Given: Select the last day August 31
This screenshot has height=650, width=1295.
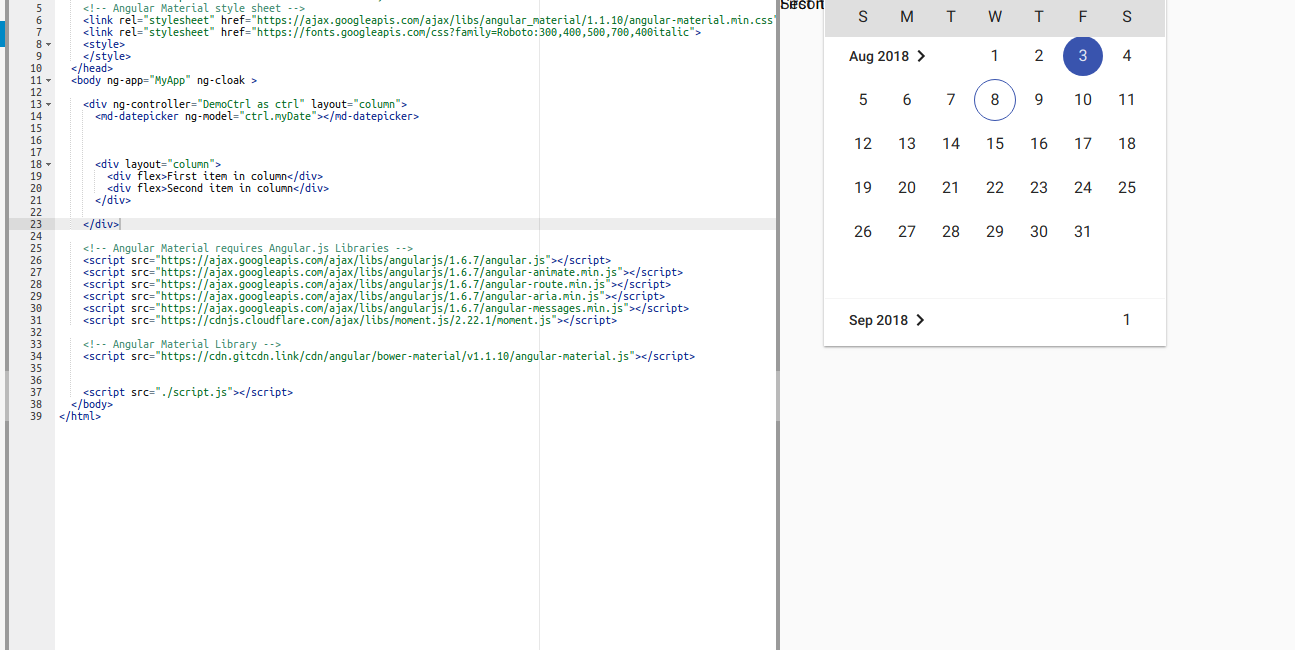Looking at the screenshot, I should (x=1082, y=231).
